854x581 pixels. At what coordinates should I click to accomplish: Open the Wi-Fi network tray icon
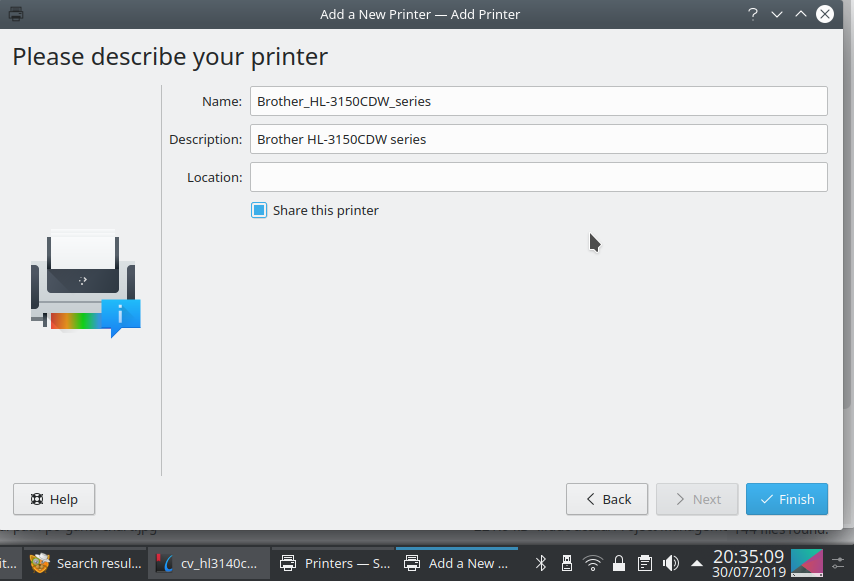(593, 563)
